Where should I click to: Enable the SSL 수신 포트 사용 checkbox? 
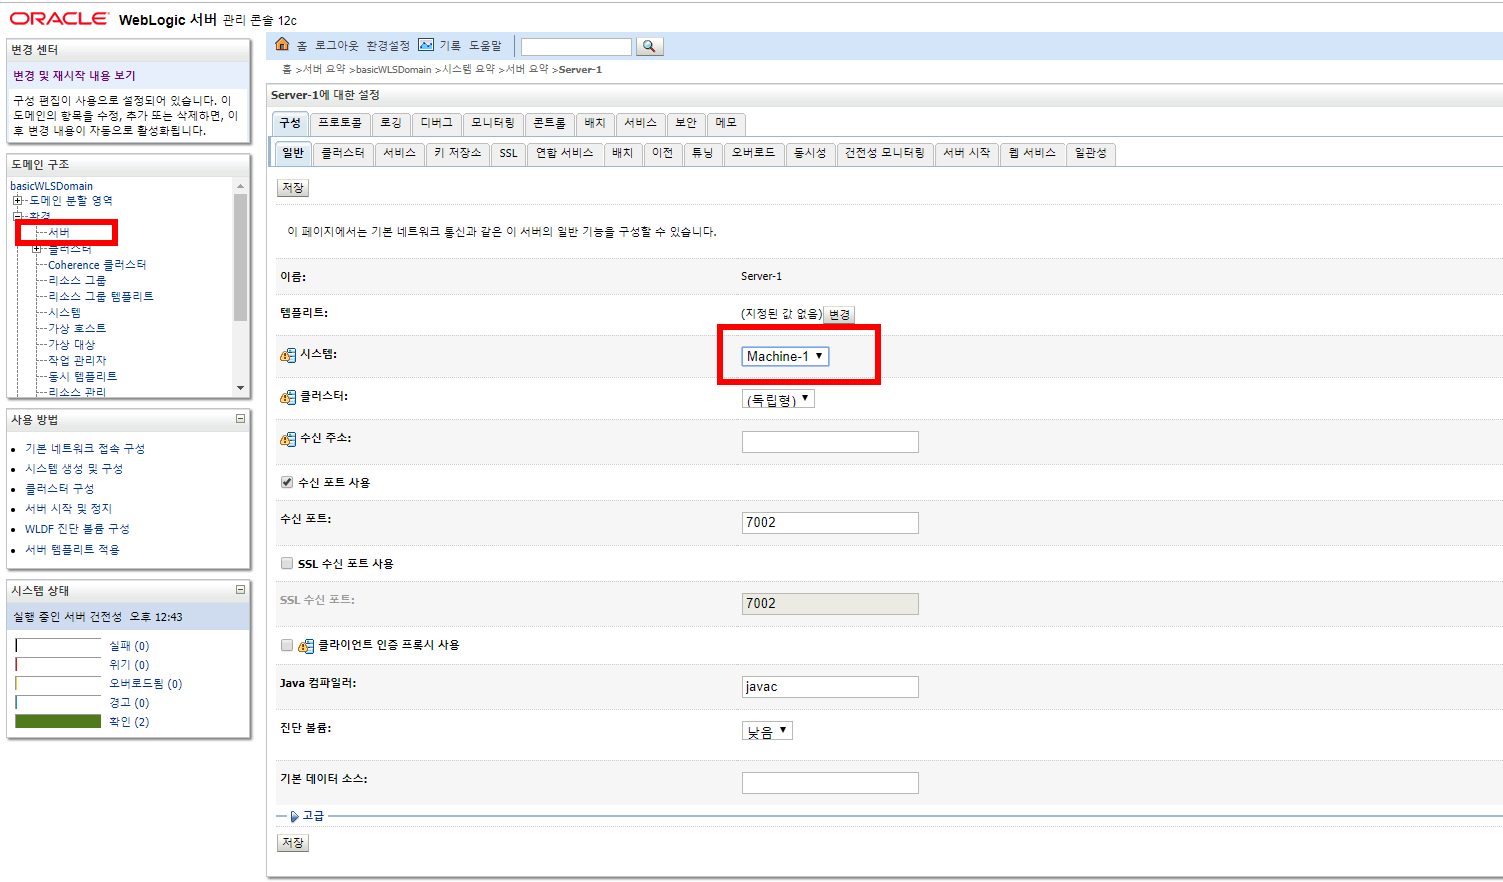[x=287, y=563]
